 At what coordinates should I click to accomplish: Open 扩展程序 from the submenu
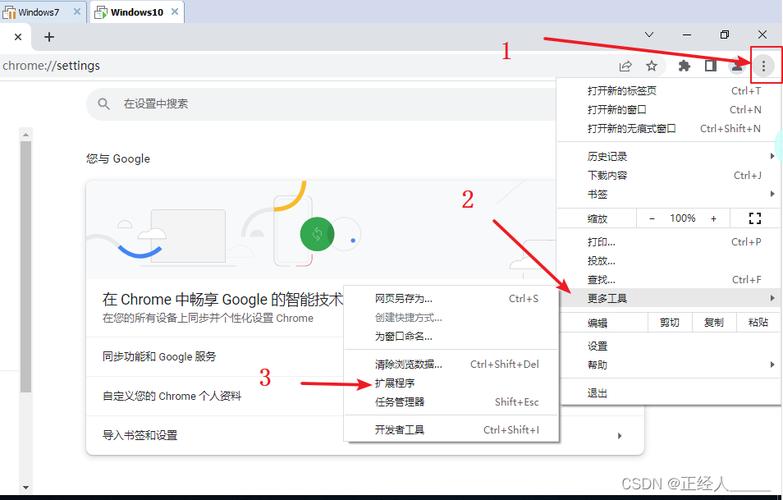pos(451,383)
